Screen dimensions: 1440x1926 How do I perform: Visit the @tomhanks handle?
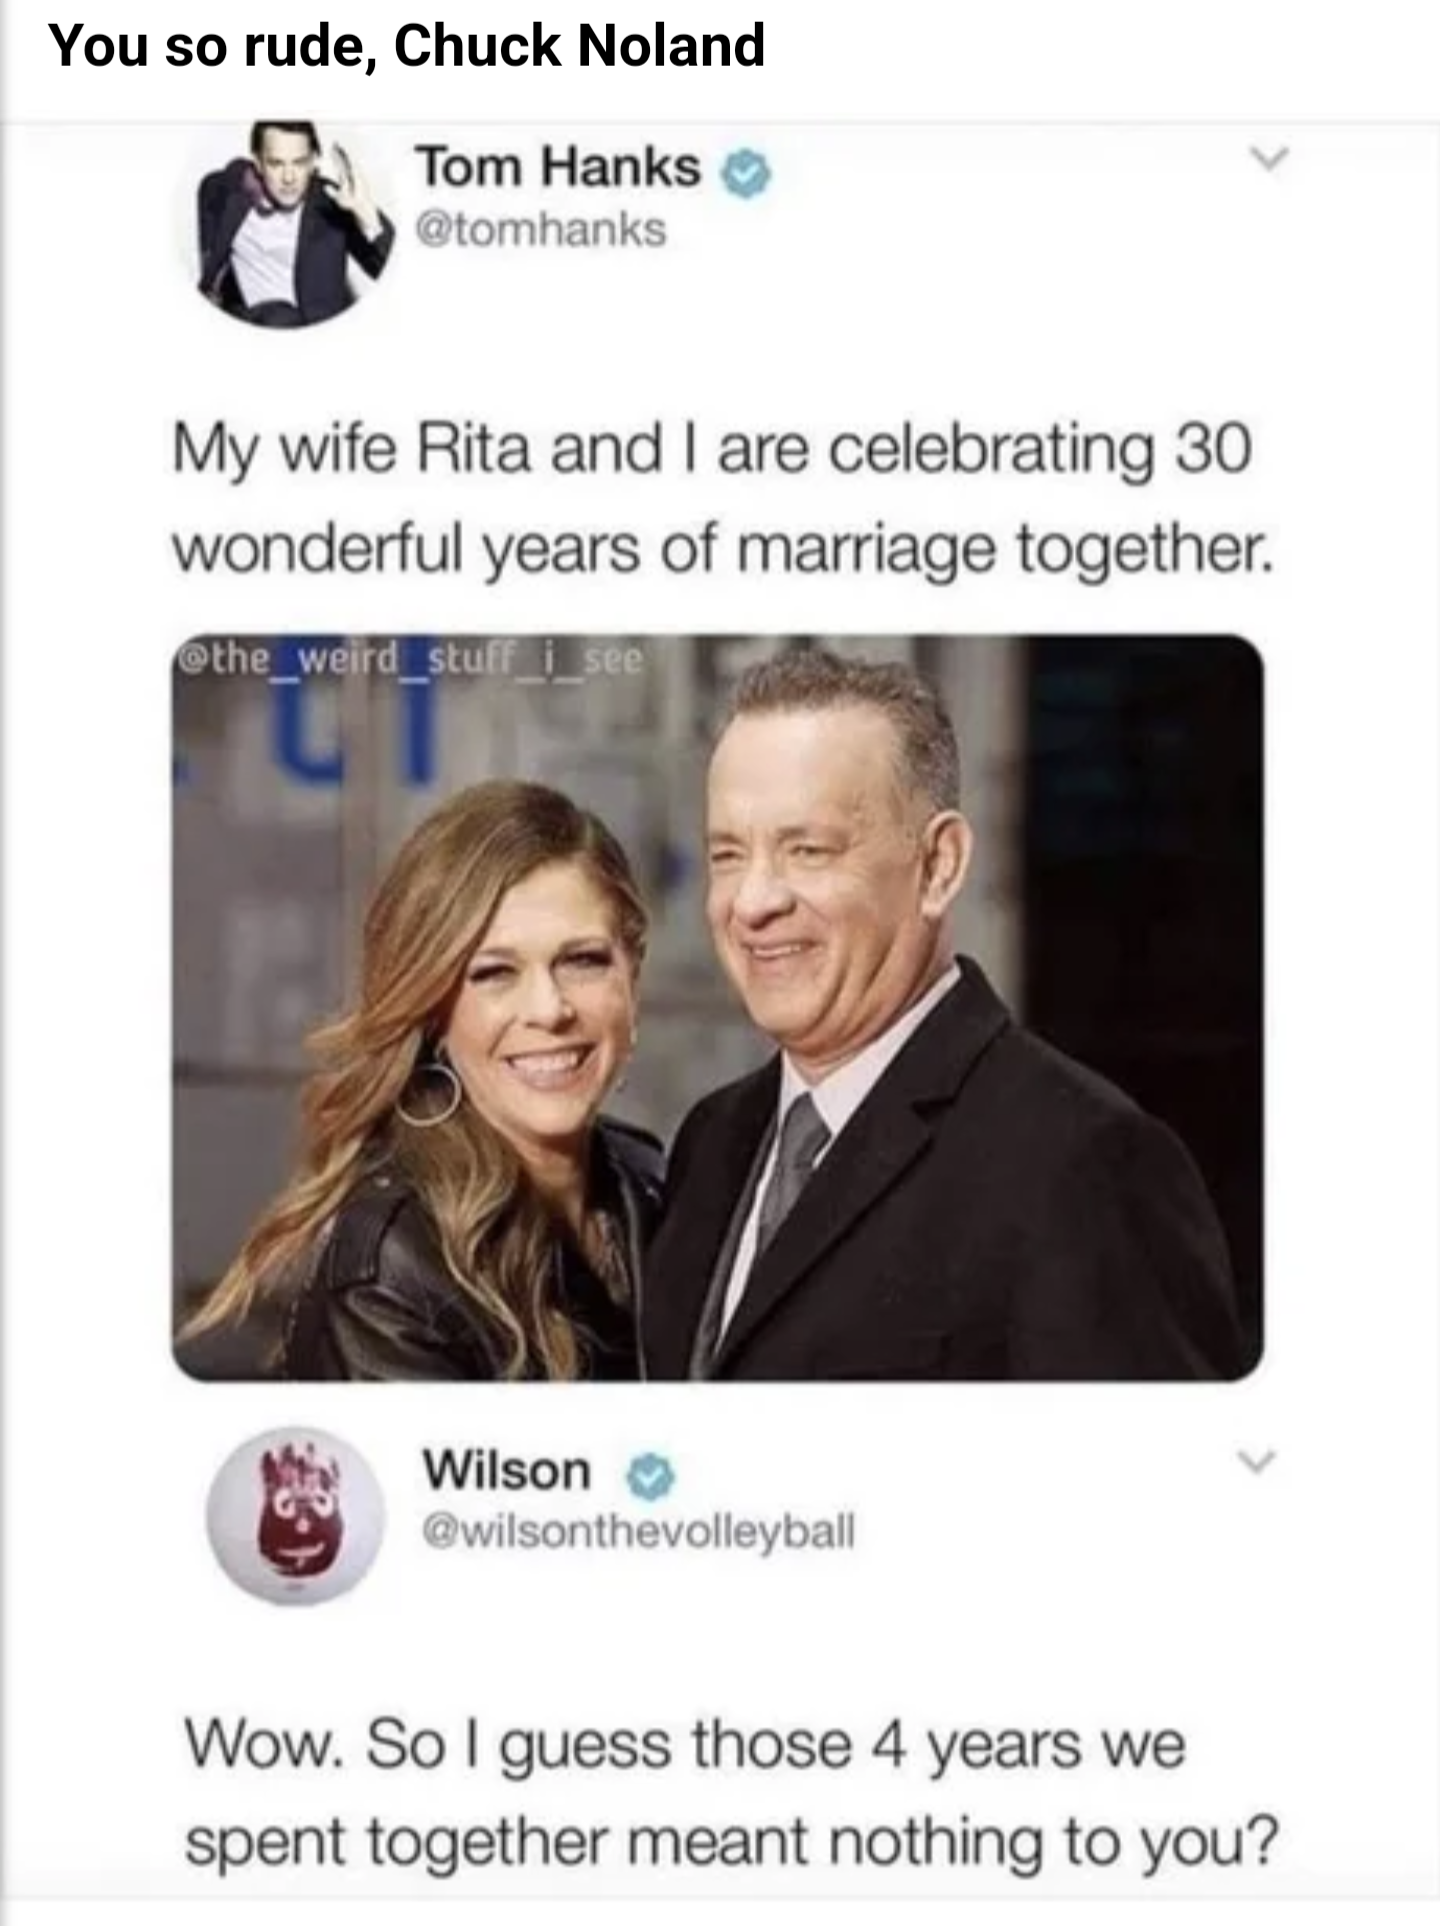541,230
